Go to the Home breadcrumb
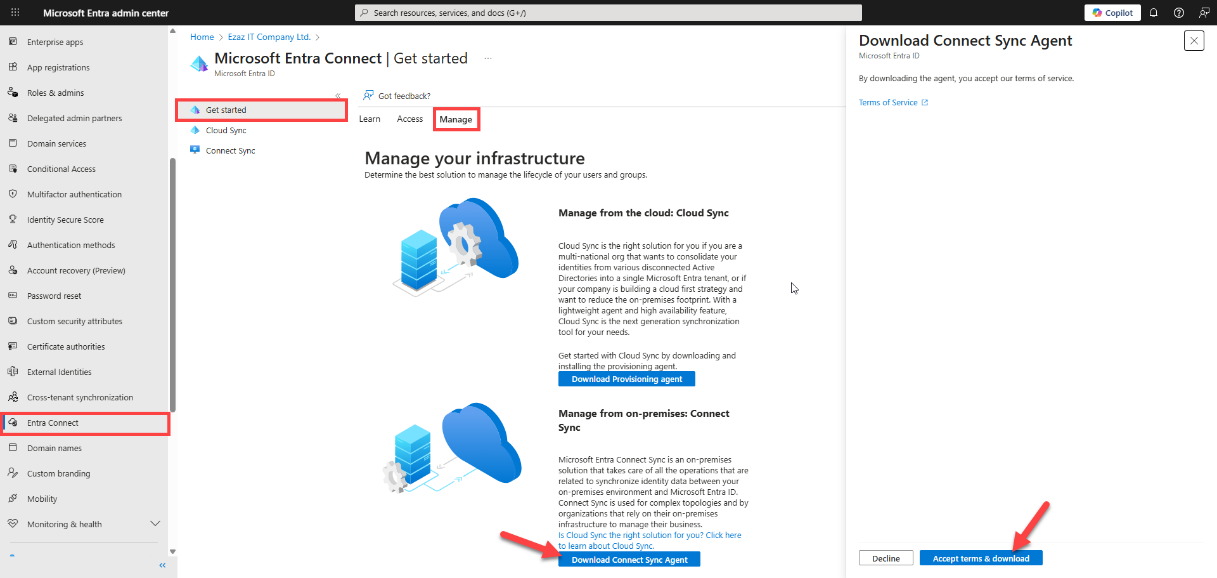Image resolution: width=1217 pixels, height=578 pixels. pos(201,37)
